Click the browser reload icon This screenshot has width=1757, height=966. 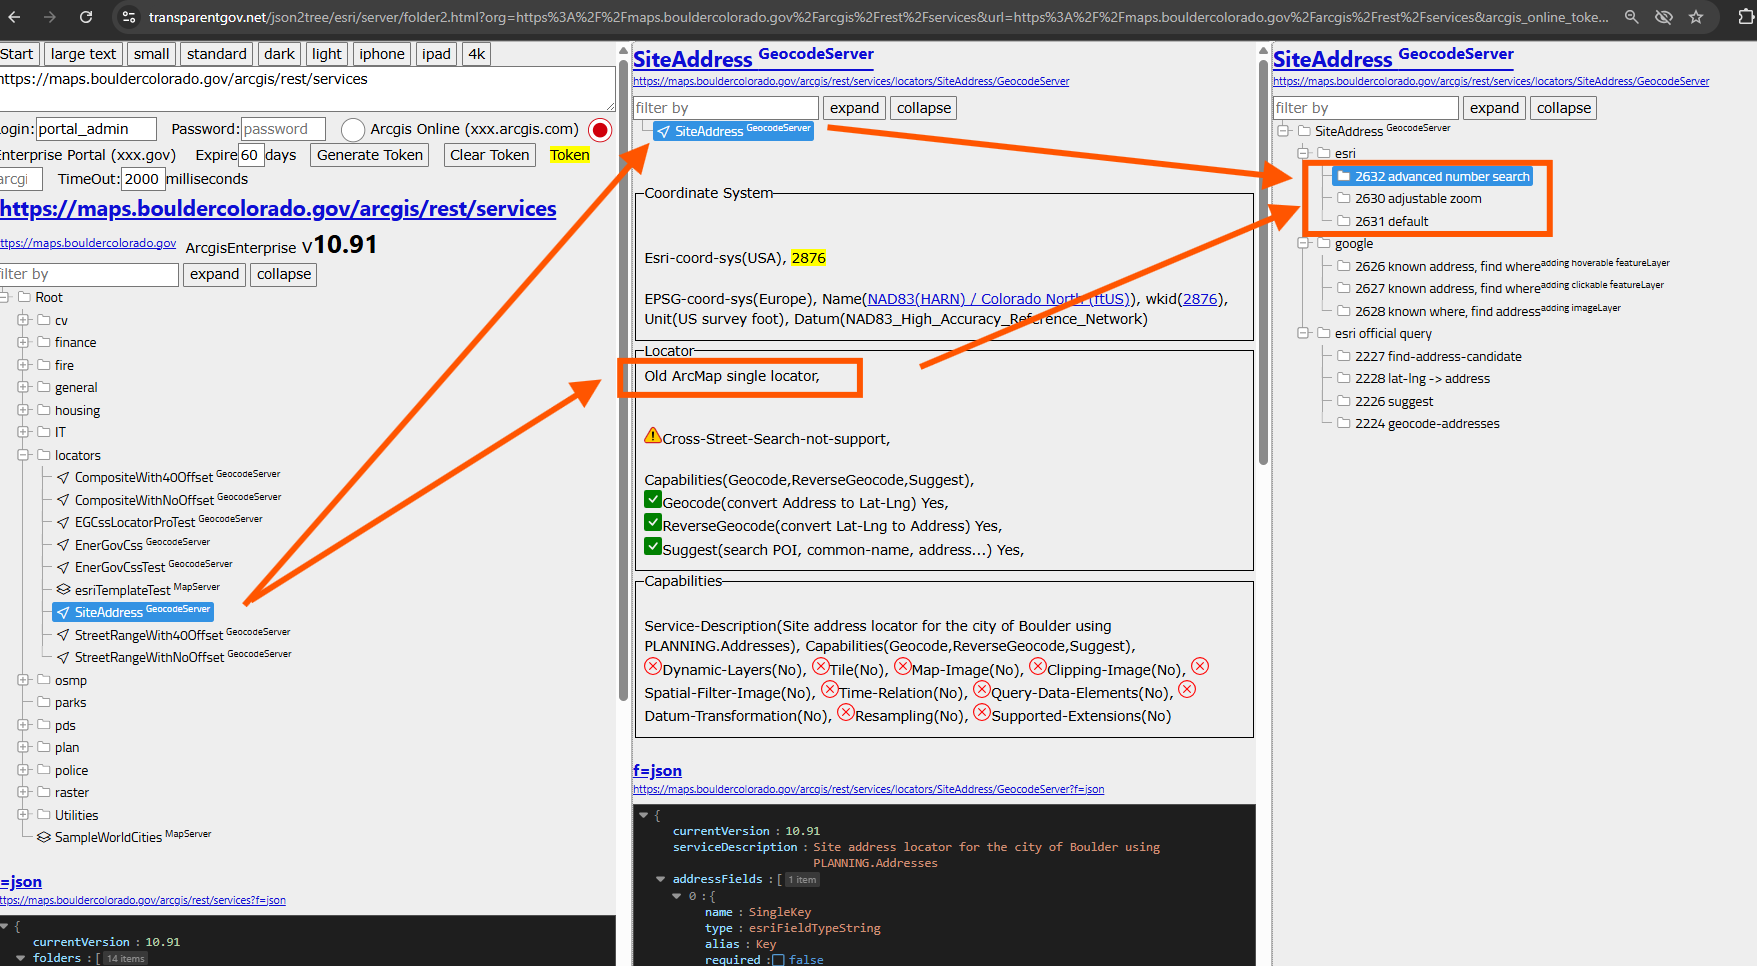click(x=86, y=17)
